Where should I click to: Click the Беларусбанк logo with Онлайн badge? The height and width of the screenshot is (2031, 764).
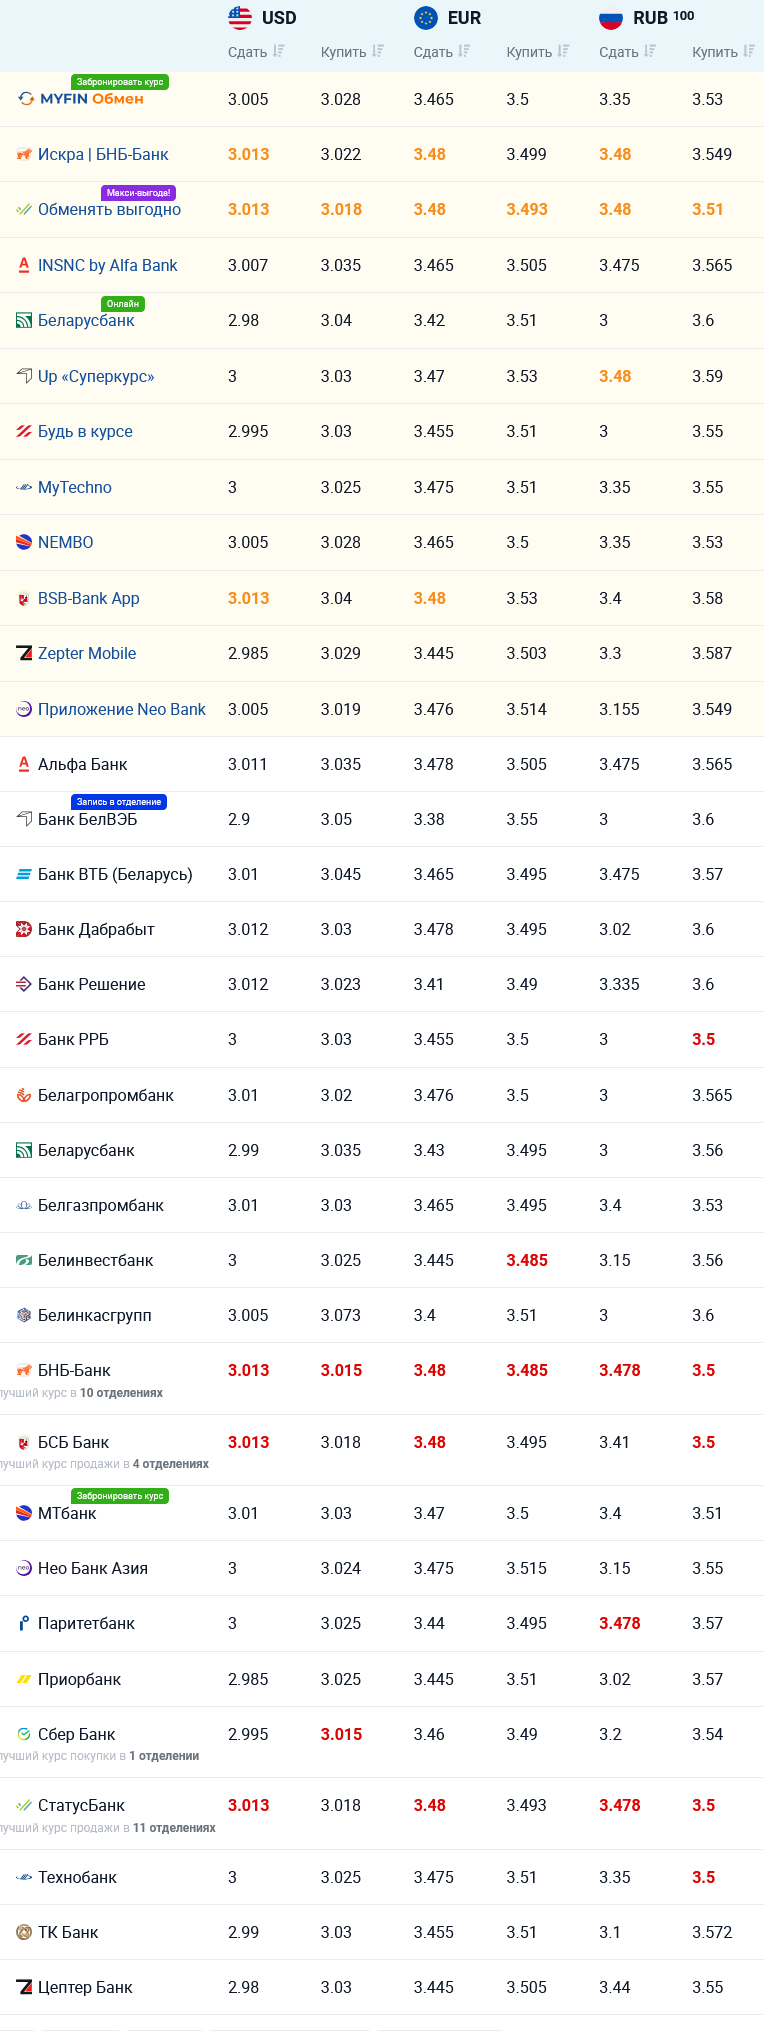(24, 321)
